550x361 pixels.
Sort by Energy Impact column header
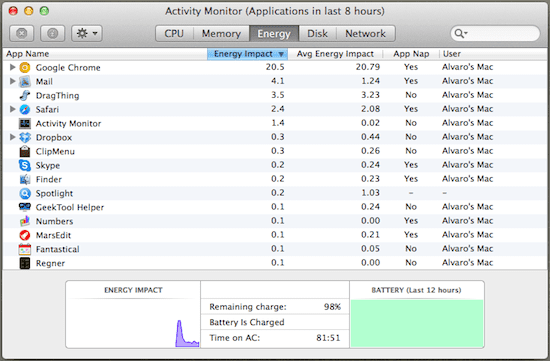[x=248, y=54]
